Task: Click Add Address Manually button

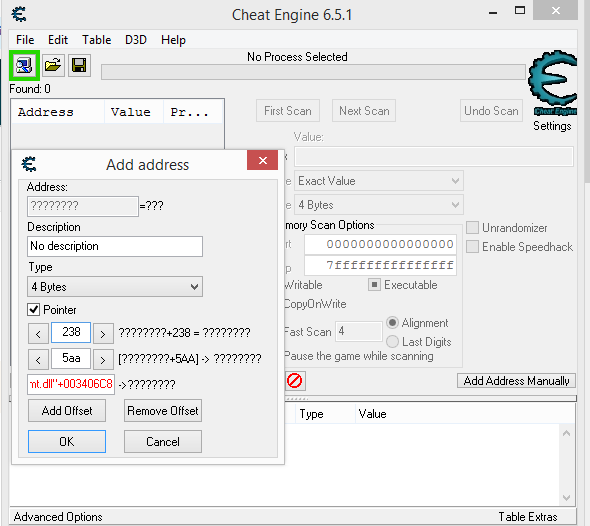Action: (x=516, y=381)
